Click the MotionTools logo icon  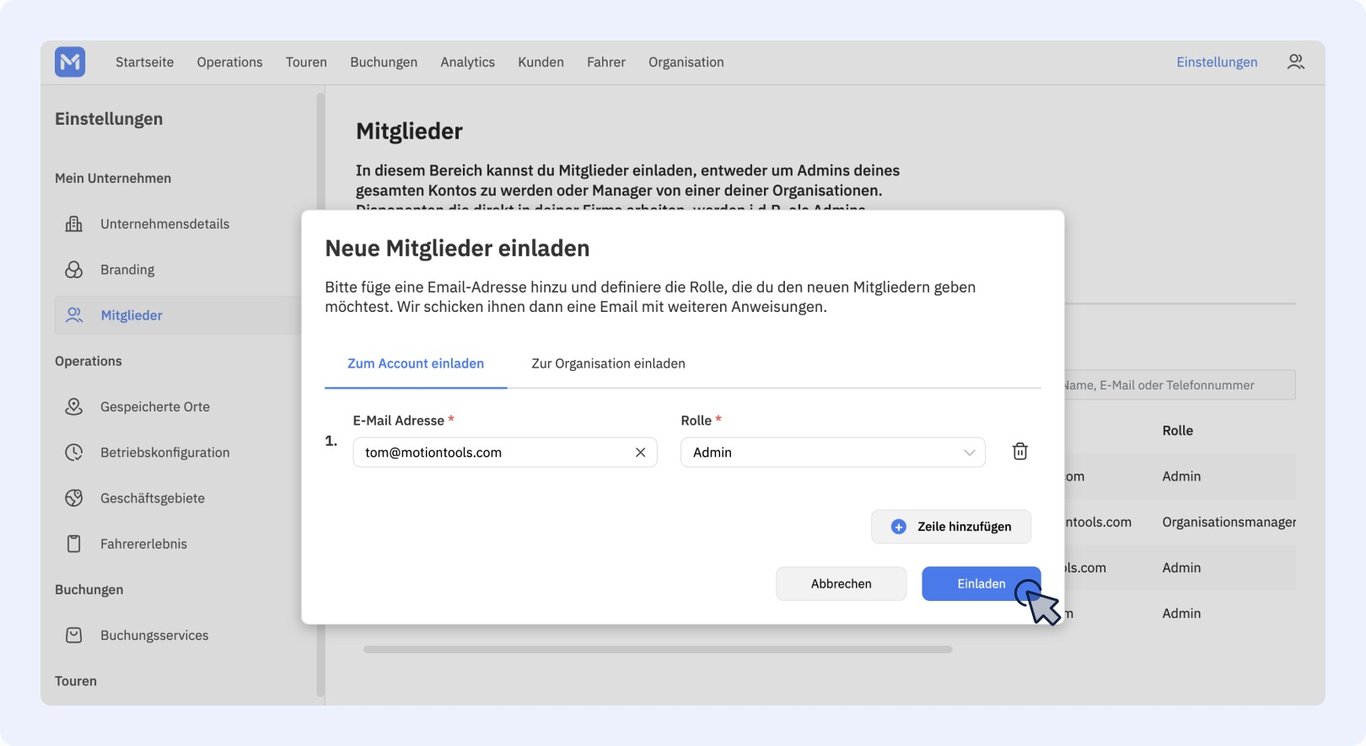coord(70,62)
